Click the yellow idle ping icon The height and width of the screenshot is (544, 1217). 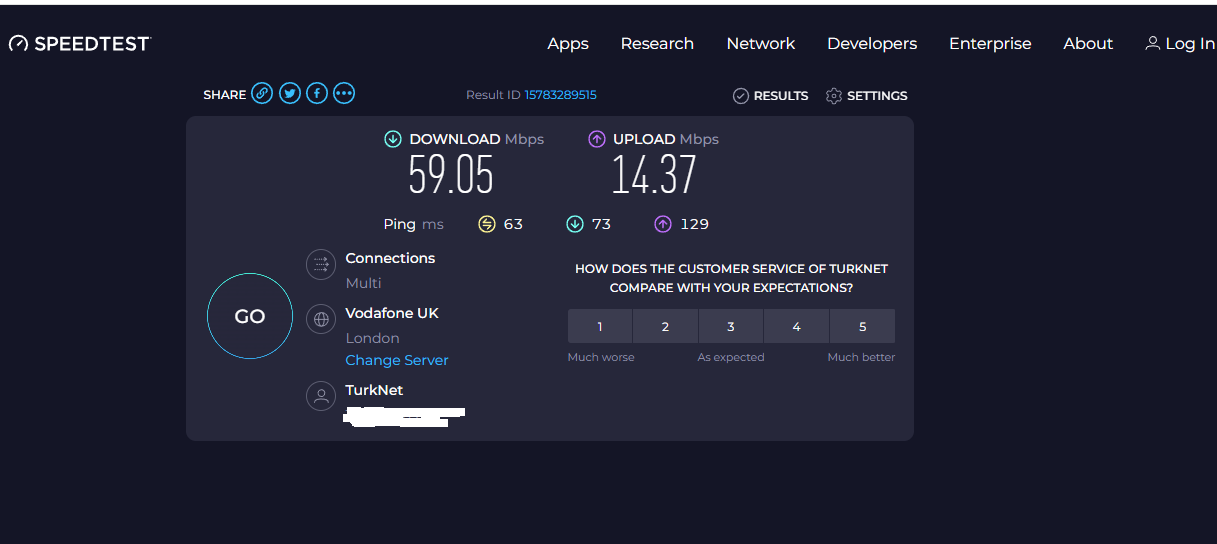click(x=487, y=224)
